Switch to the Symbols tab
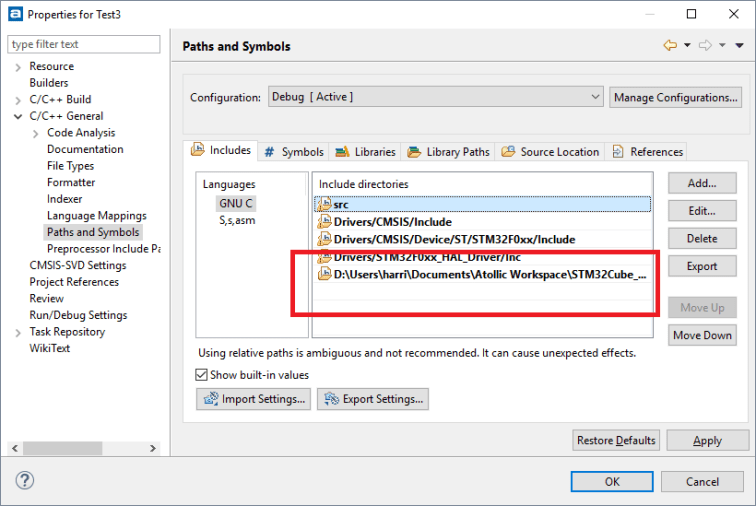This screenshot has width=756, height=506. (x=293, y=152)
